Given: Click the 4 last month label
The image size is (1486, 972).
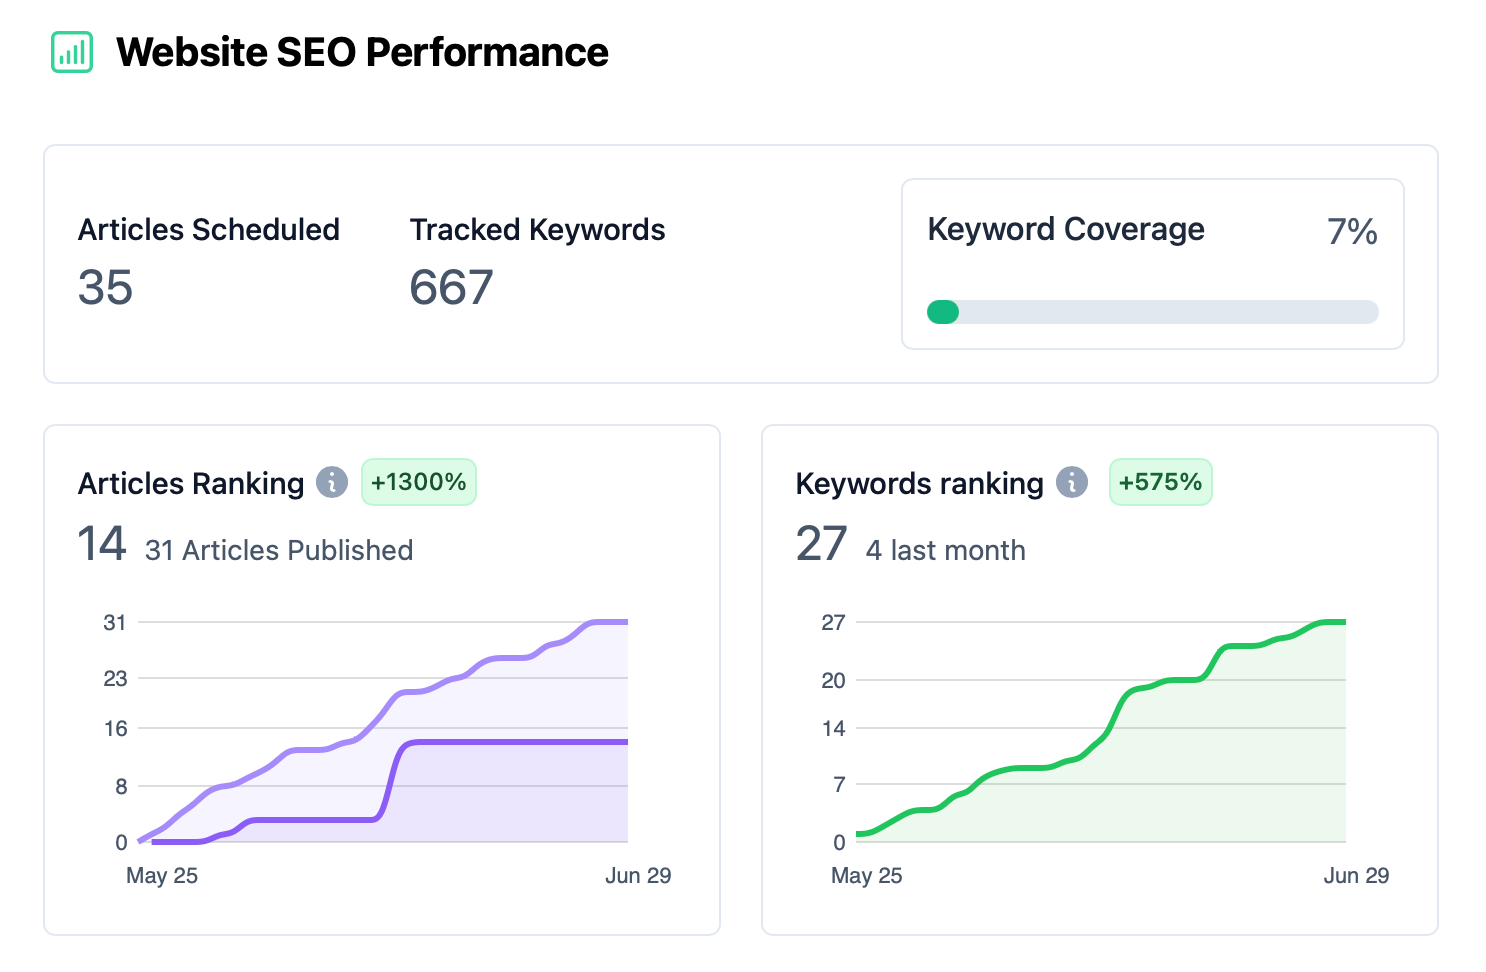Looking at the screenshot, I should click(945, 550).
